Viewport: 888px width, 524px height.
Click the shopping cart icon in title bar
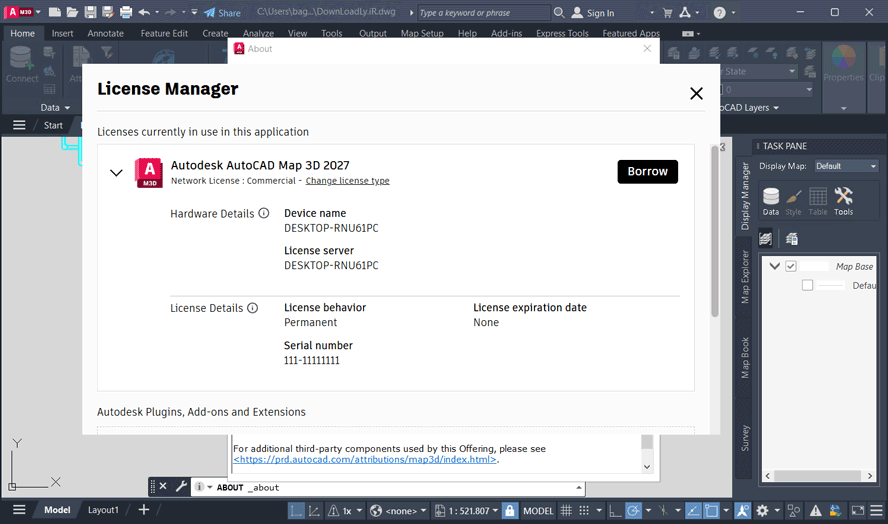click(x=668, y=12)
